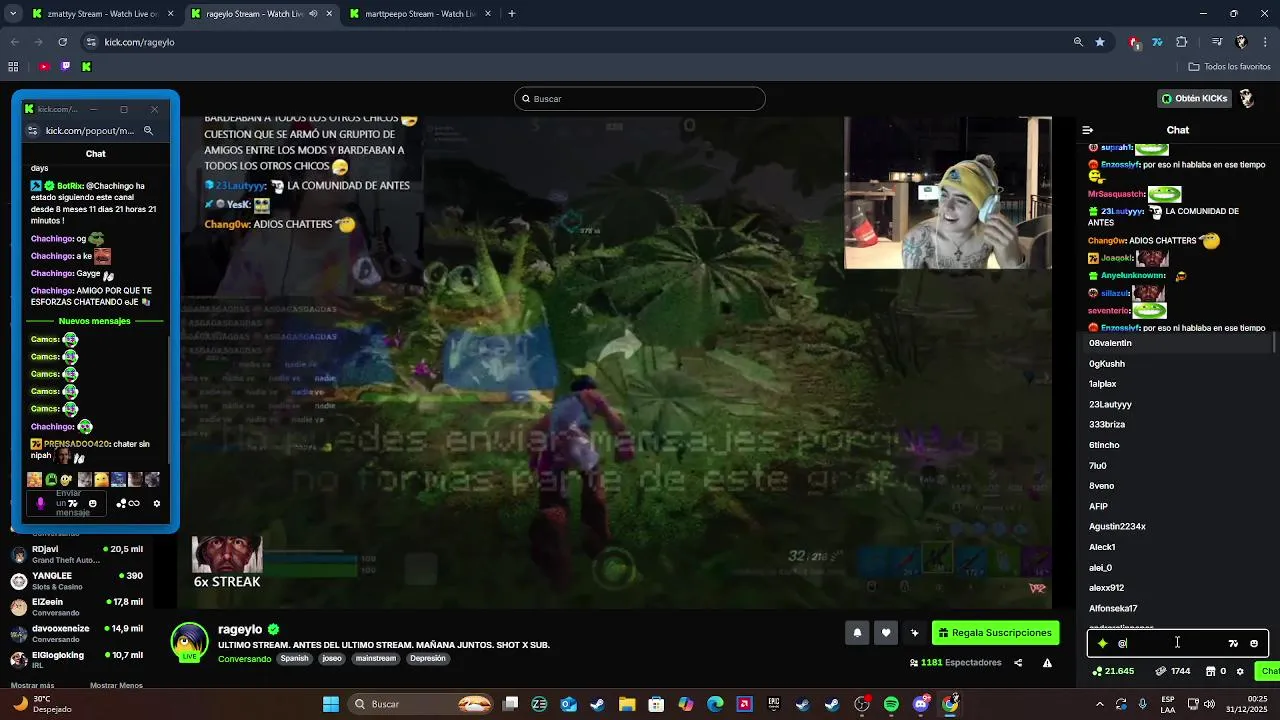
Task: Click zoom magnifier icon in address bar
Action: pyautogui.click(x=1078, y=42)
